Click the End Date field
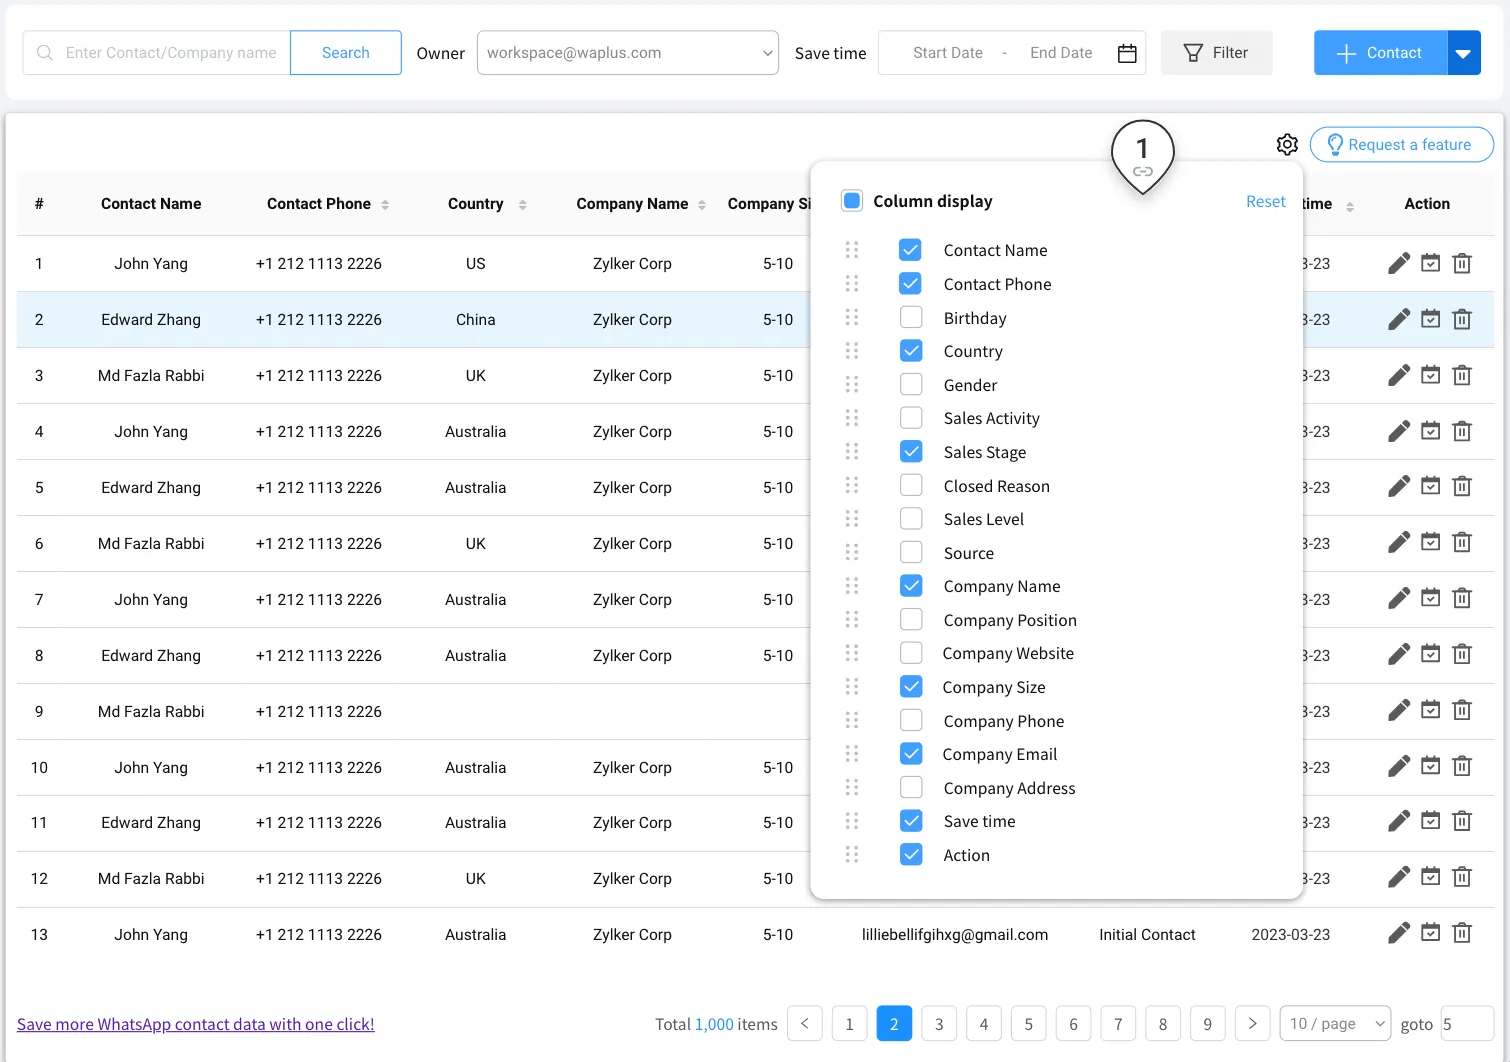The width and height of the screenshot is (1510, 1062). coord(1061,53)
